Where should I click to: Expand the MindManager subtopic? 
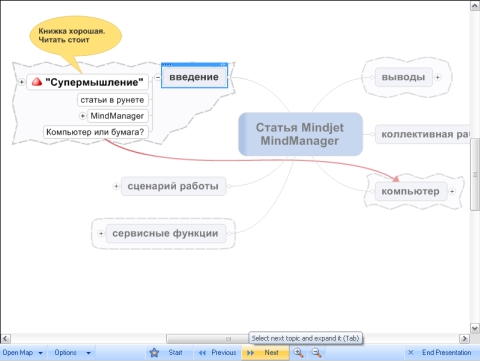click(82, 116)
